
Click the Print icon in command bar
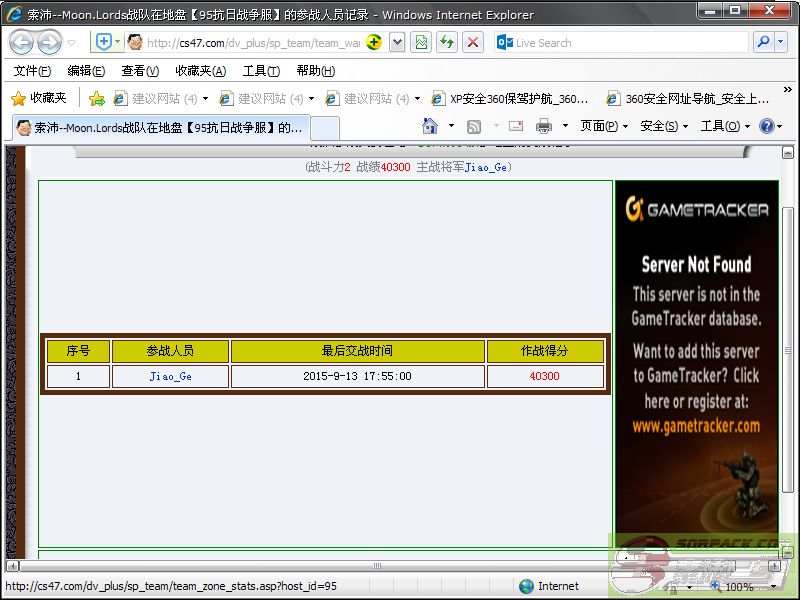pos(544,126)
